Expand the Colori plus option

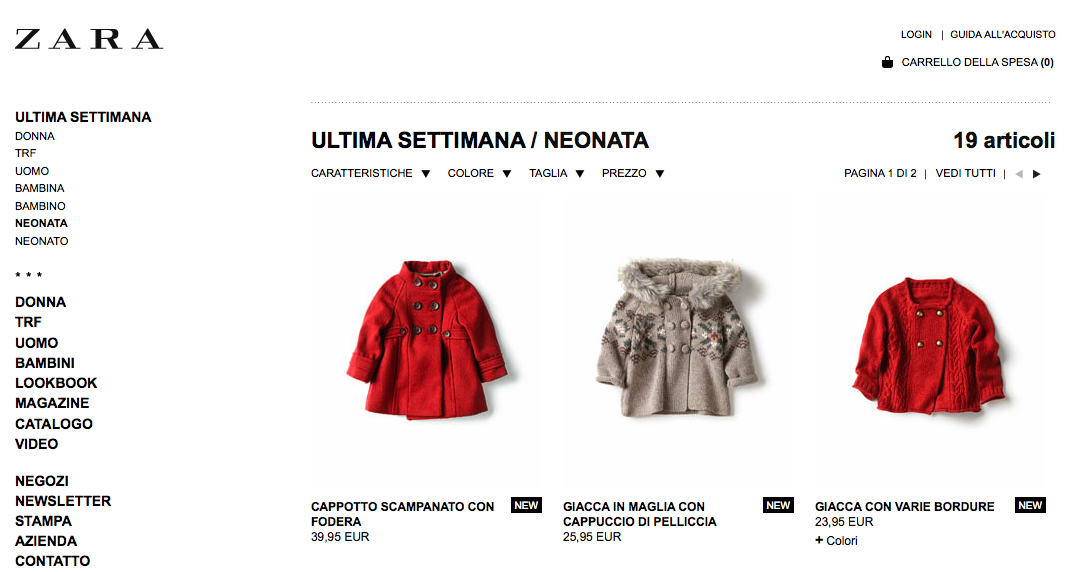[837, 540]
